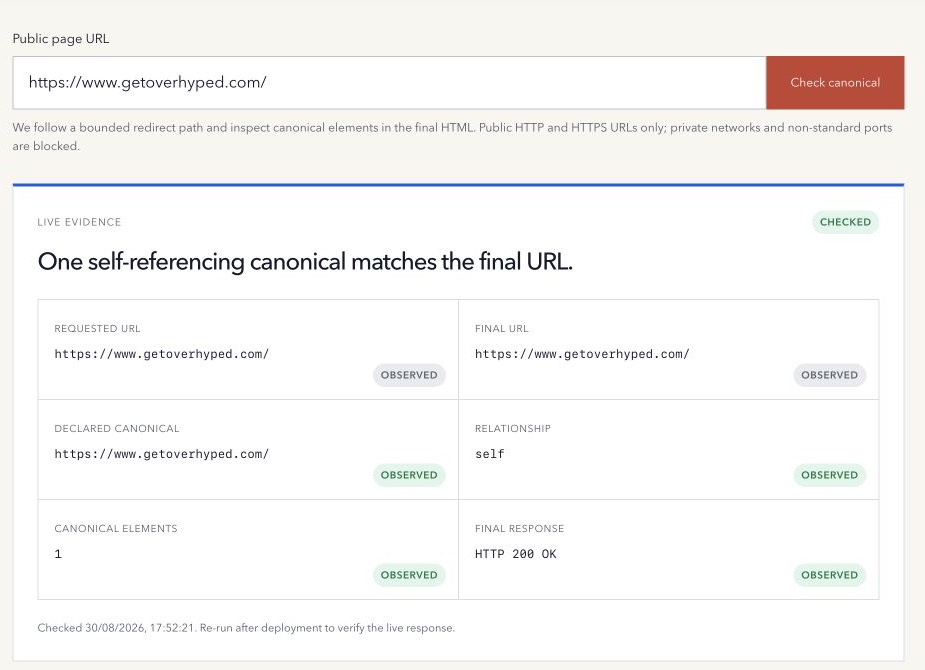Click the FINAL URL field label

pyautogui.click(x=501, y=329)
